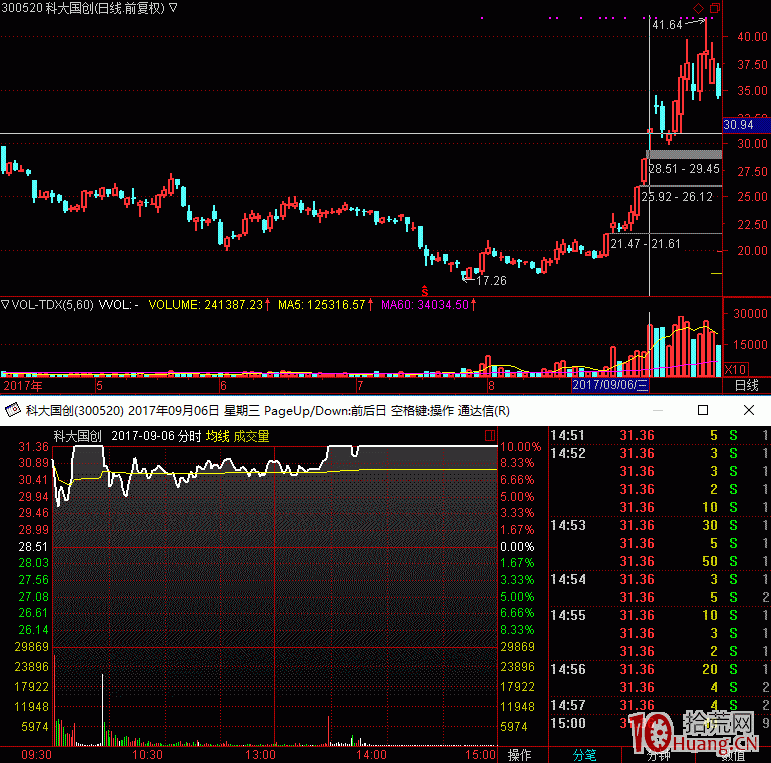Image resolution: width=771 pixels, height=763 pixels.
Task: Click the intraday window title icon
Action: tap(12, 410)
